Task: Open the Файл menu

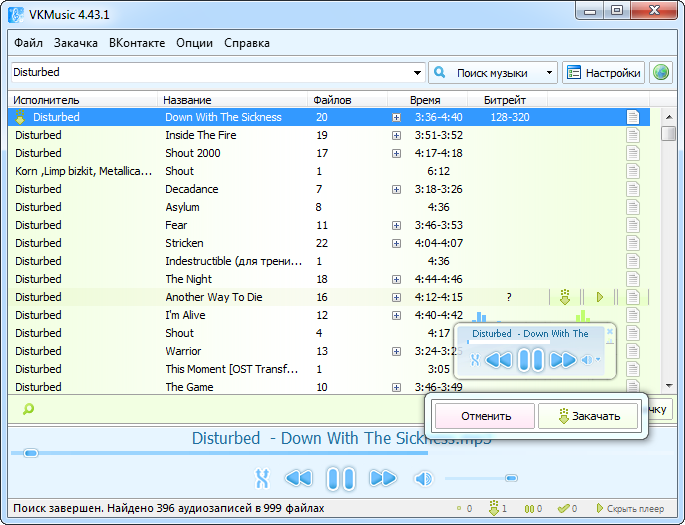Action: pos(28,43)
